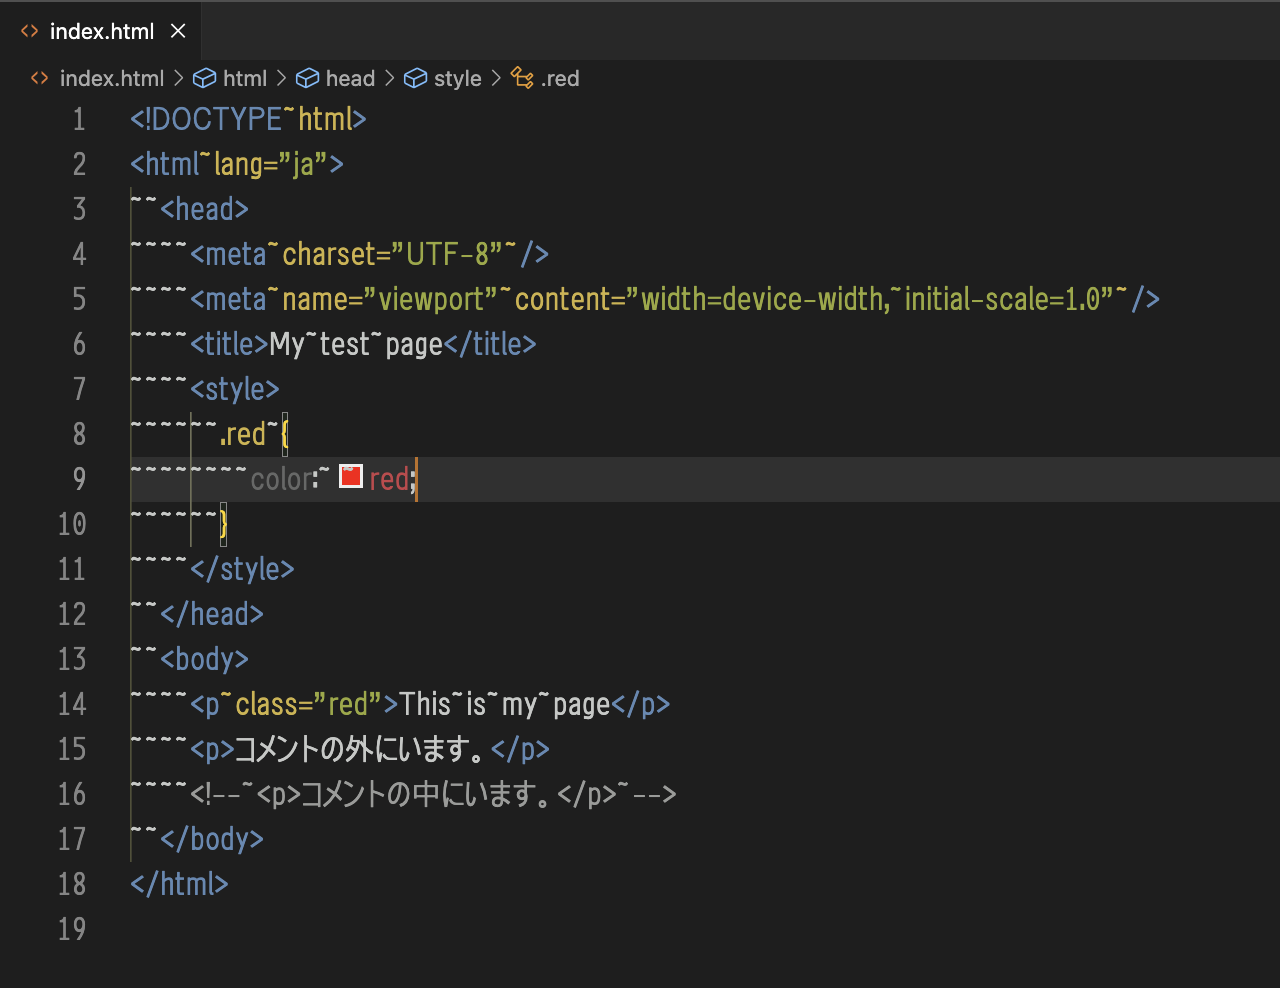The height and width of the screenshot is (988, 1280).
Task: Click the cube icon next to head breadcrumb
Action: tap(308, 79)
